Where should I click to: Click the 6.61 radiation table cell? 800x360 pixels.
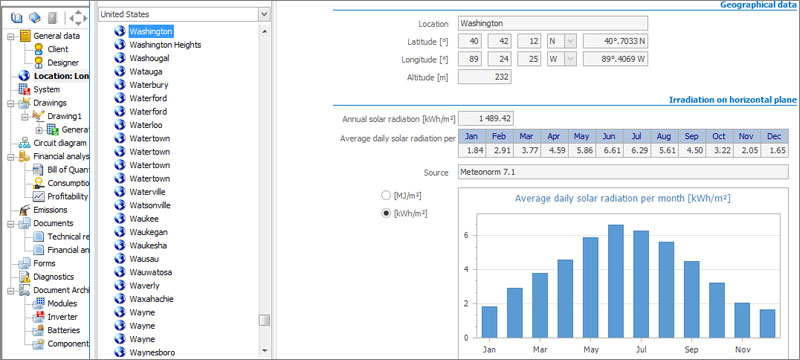pos(609,150)
